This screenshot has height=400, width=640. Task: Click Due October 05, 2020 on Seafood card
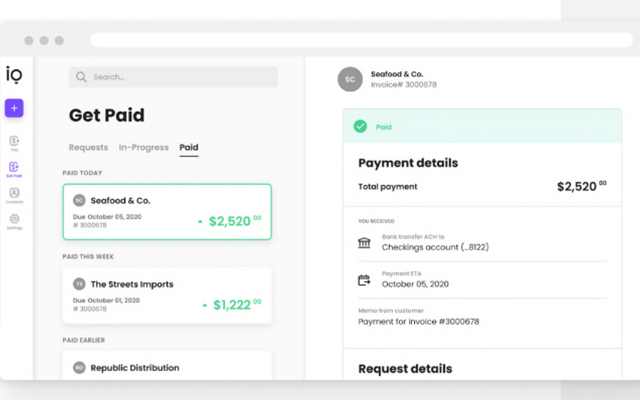(107, 217)
